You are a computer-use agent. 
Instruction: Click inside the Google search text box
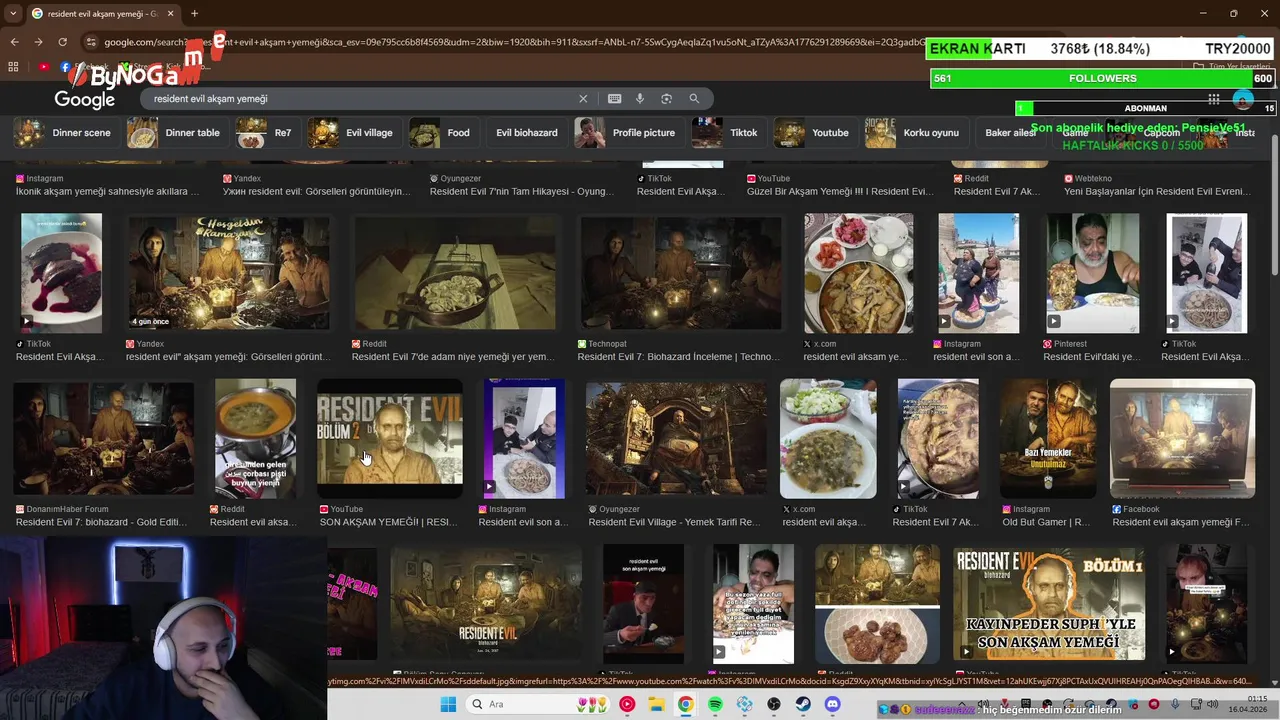[360, 99]
